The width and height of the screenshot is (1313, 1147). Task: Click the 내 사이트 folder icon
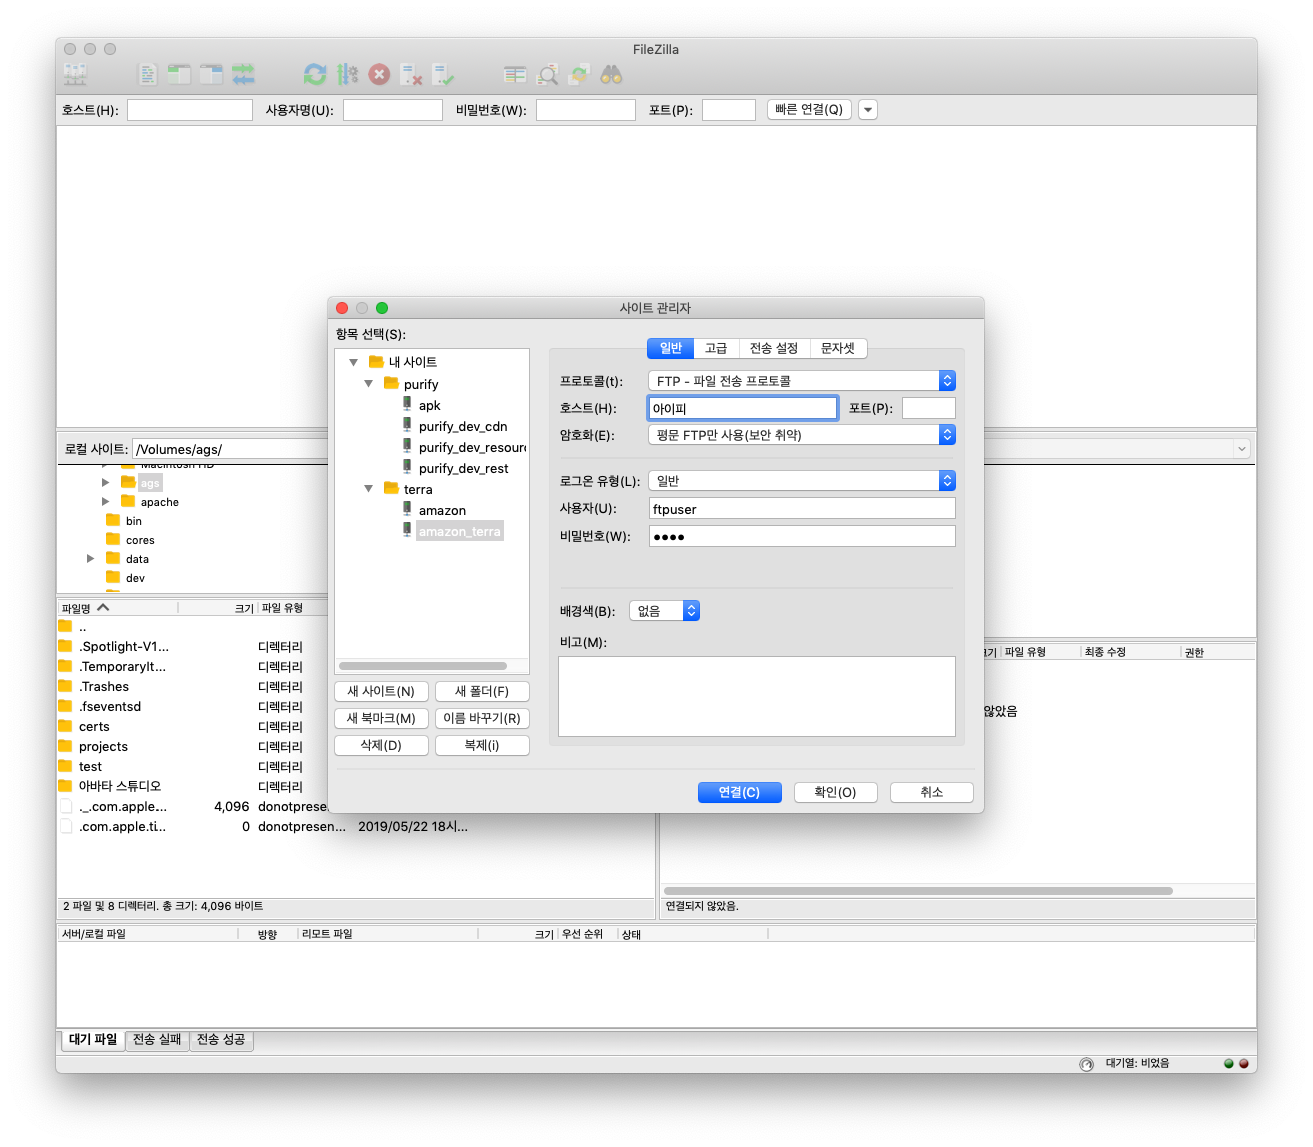(377, 361)
